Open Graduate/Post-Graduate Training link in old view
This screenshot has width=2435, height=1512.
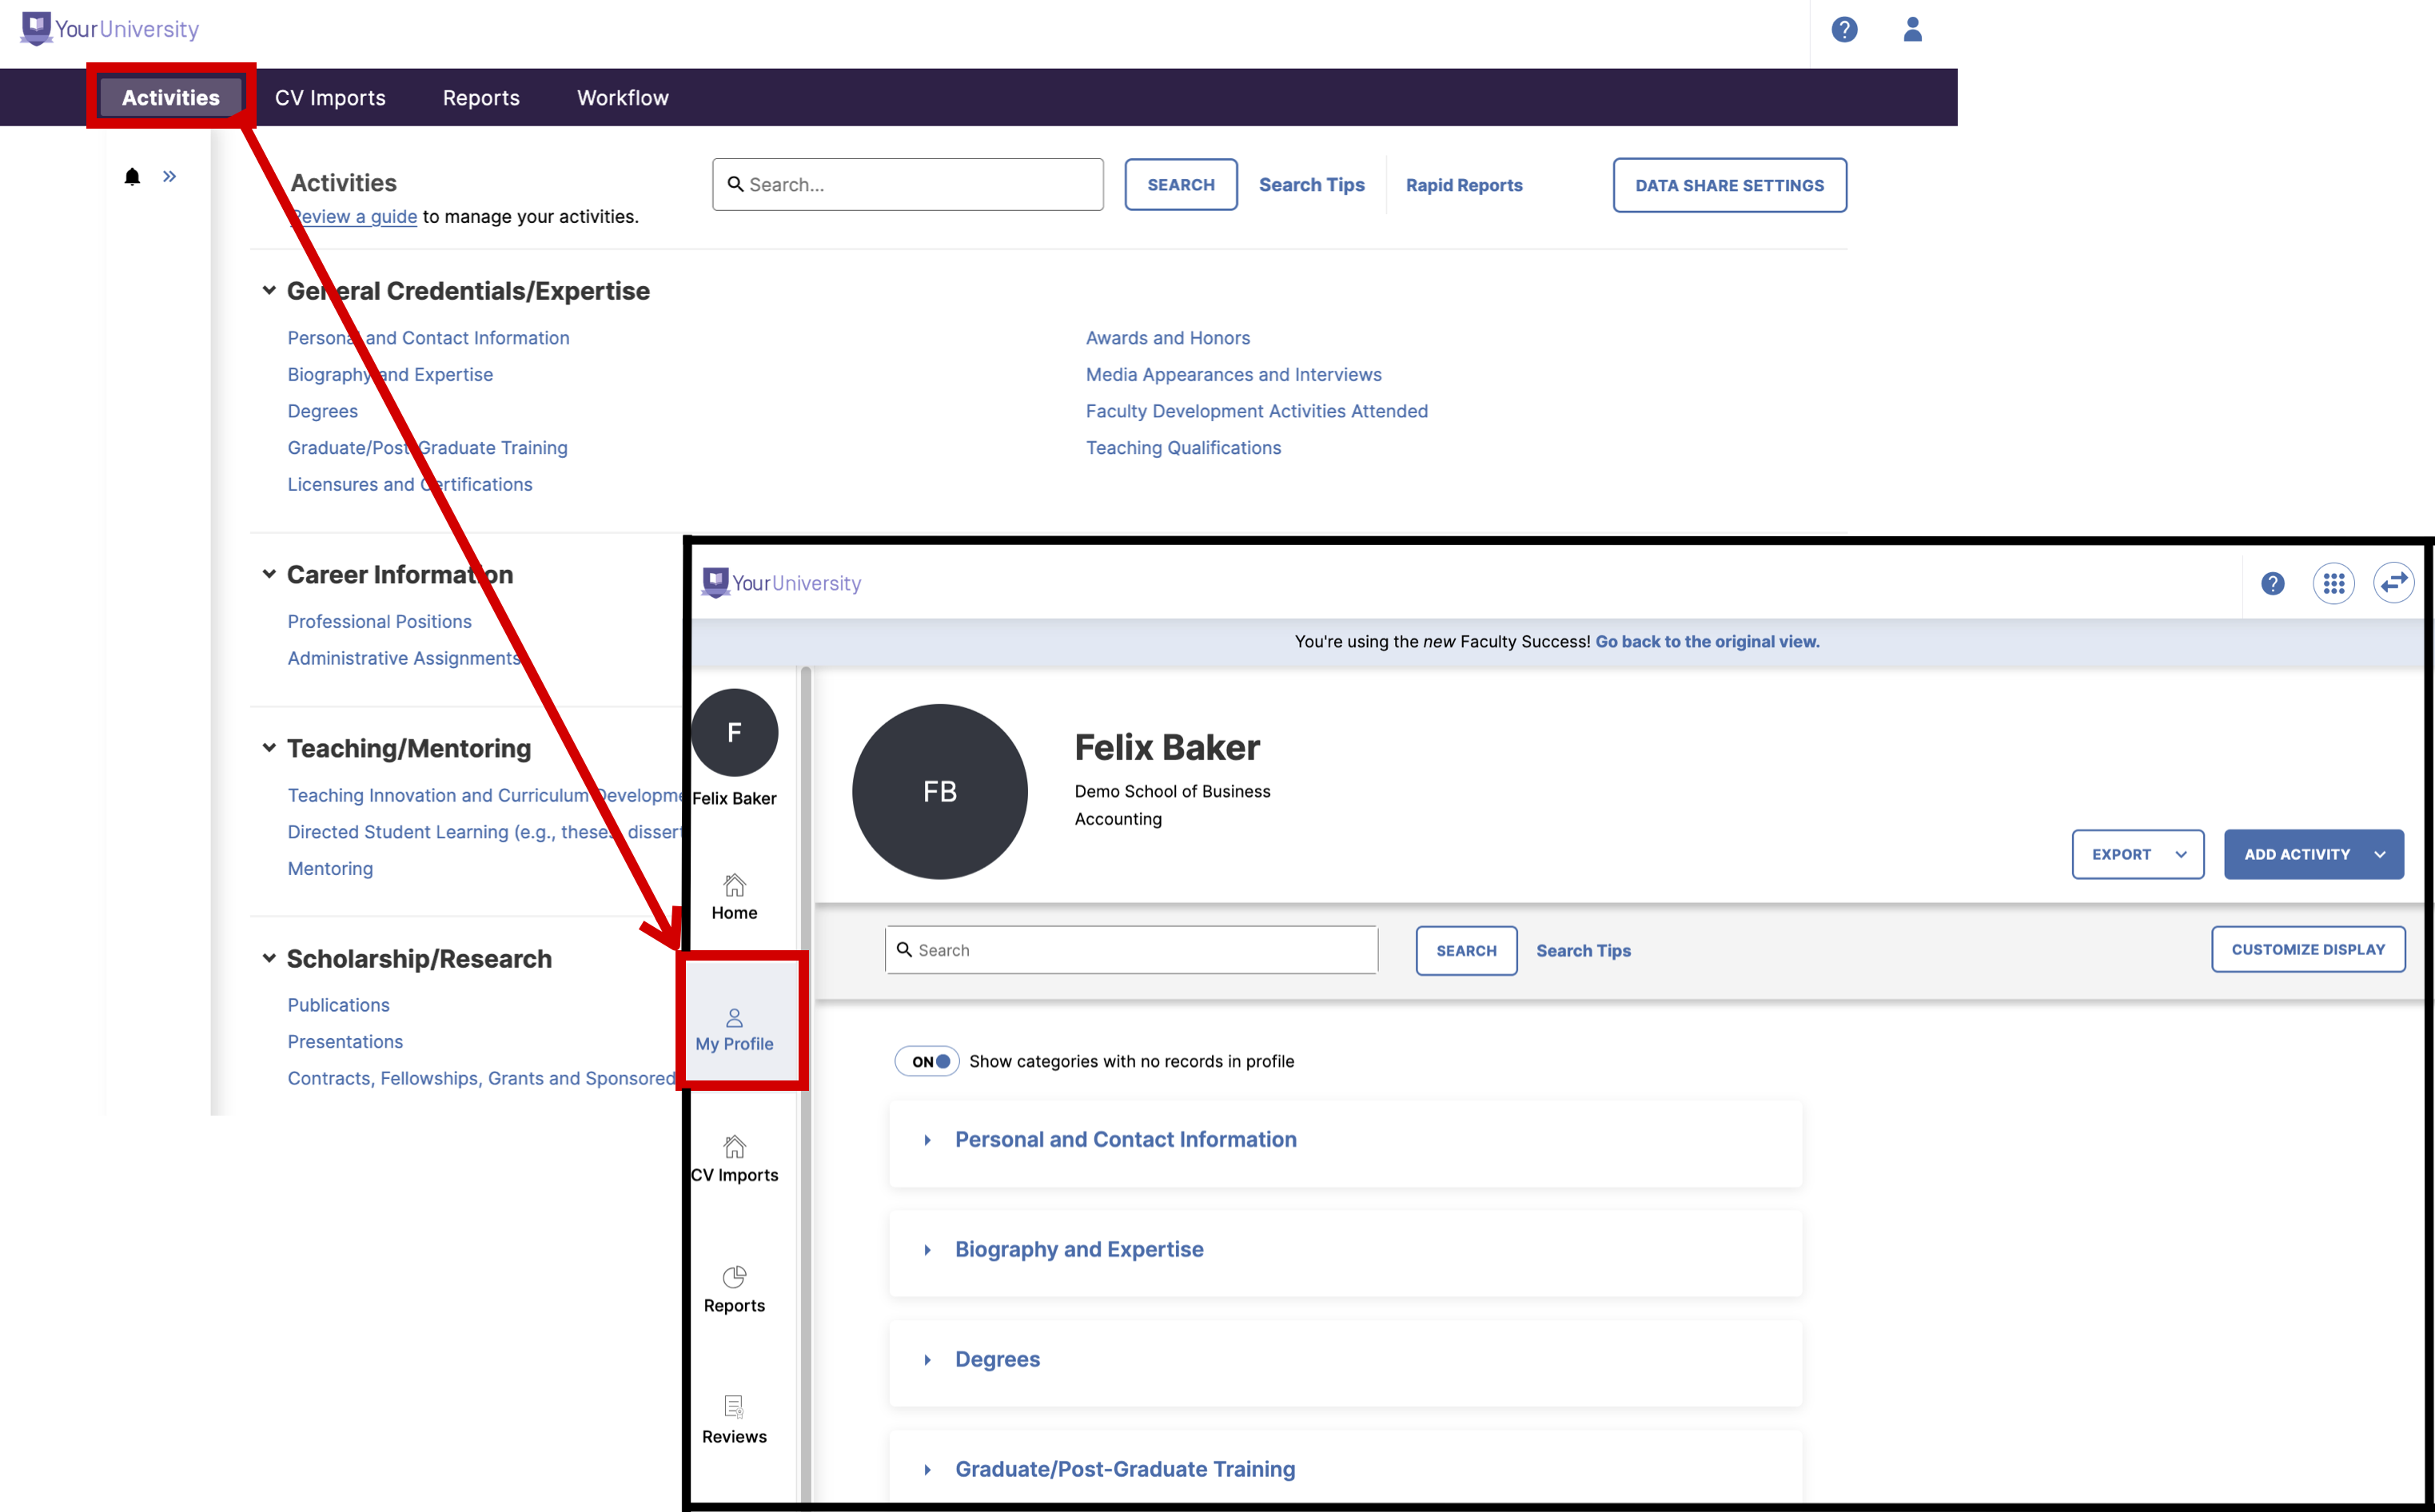tap(427, 447)
